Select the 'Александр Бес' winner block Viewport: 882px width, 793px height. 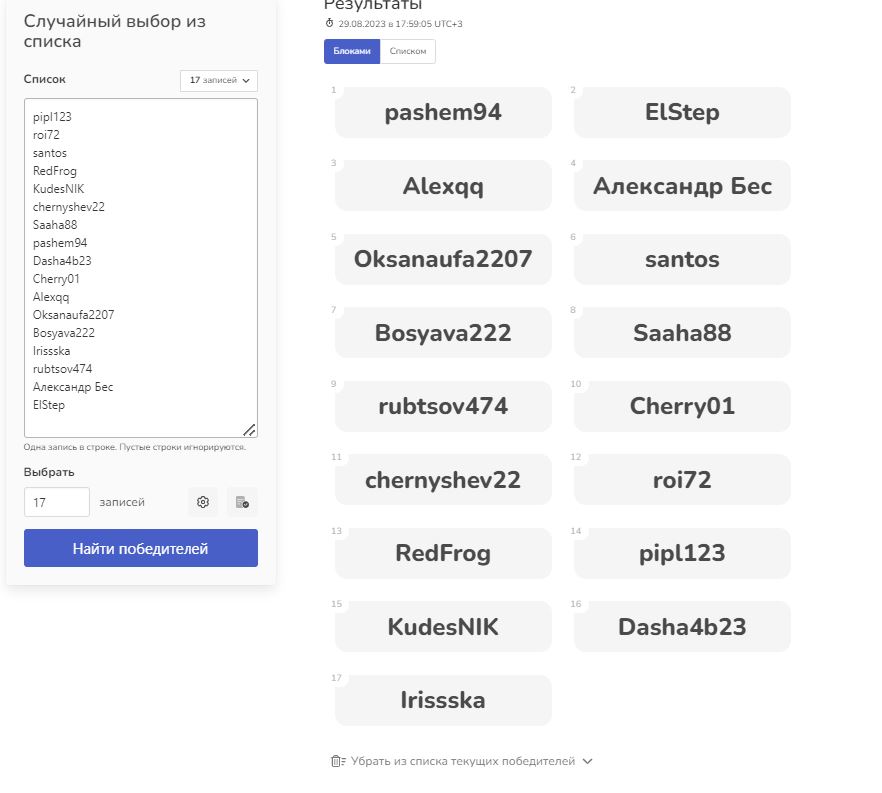pyautogui.click(x=682, y=186)
